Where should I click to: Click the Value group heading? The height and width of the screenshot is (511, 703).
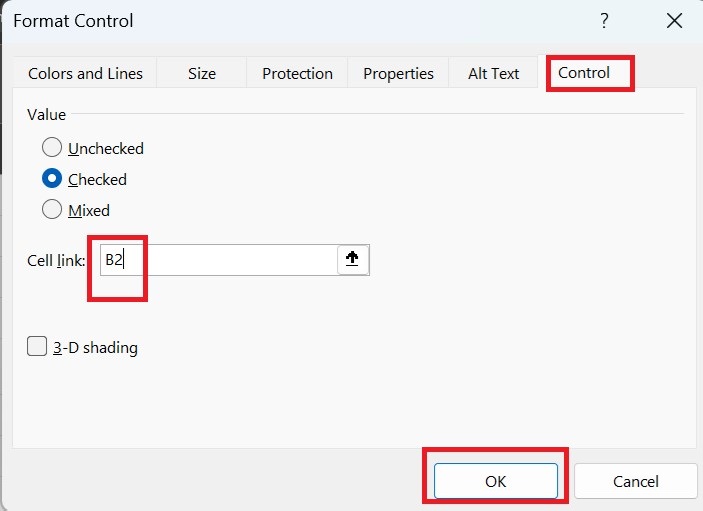point(47,114)
